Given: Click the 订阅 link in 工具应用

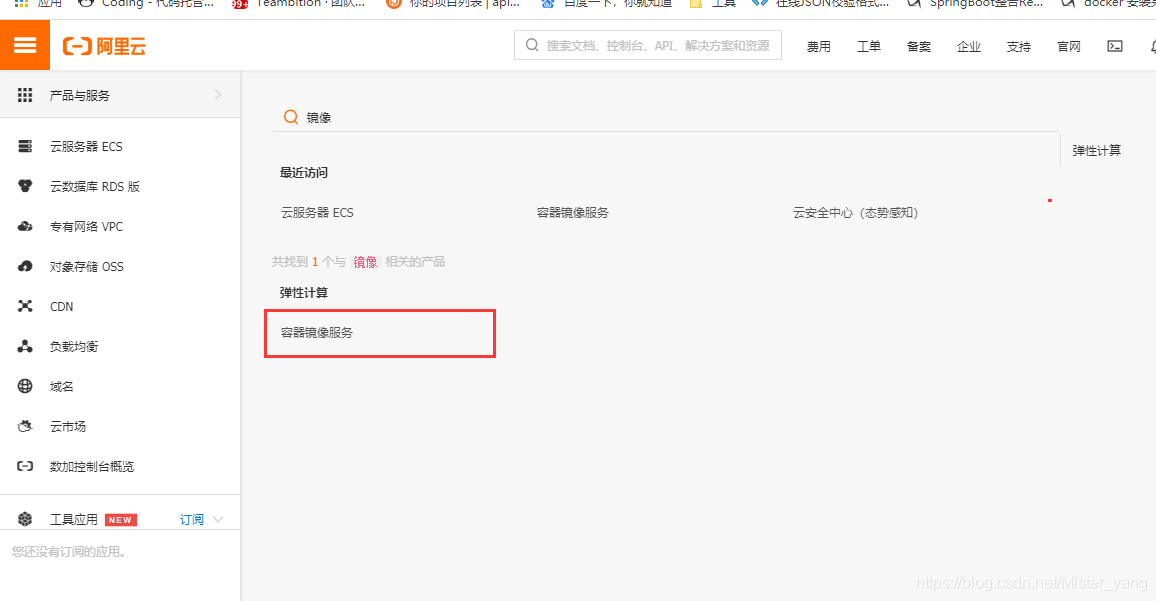Looking at the screenshot, I should (x=192, y=519).
